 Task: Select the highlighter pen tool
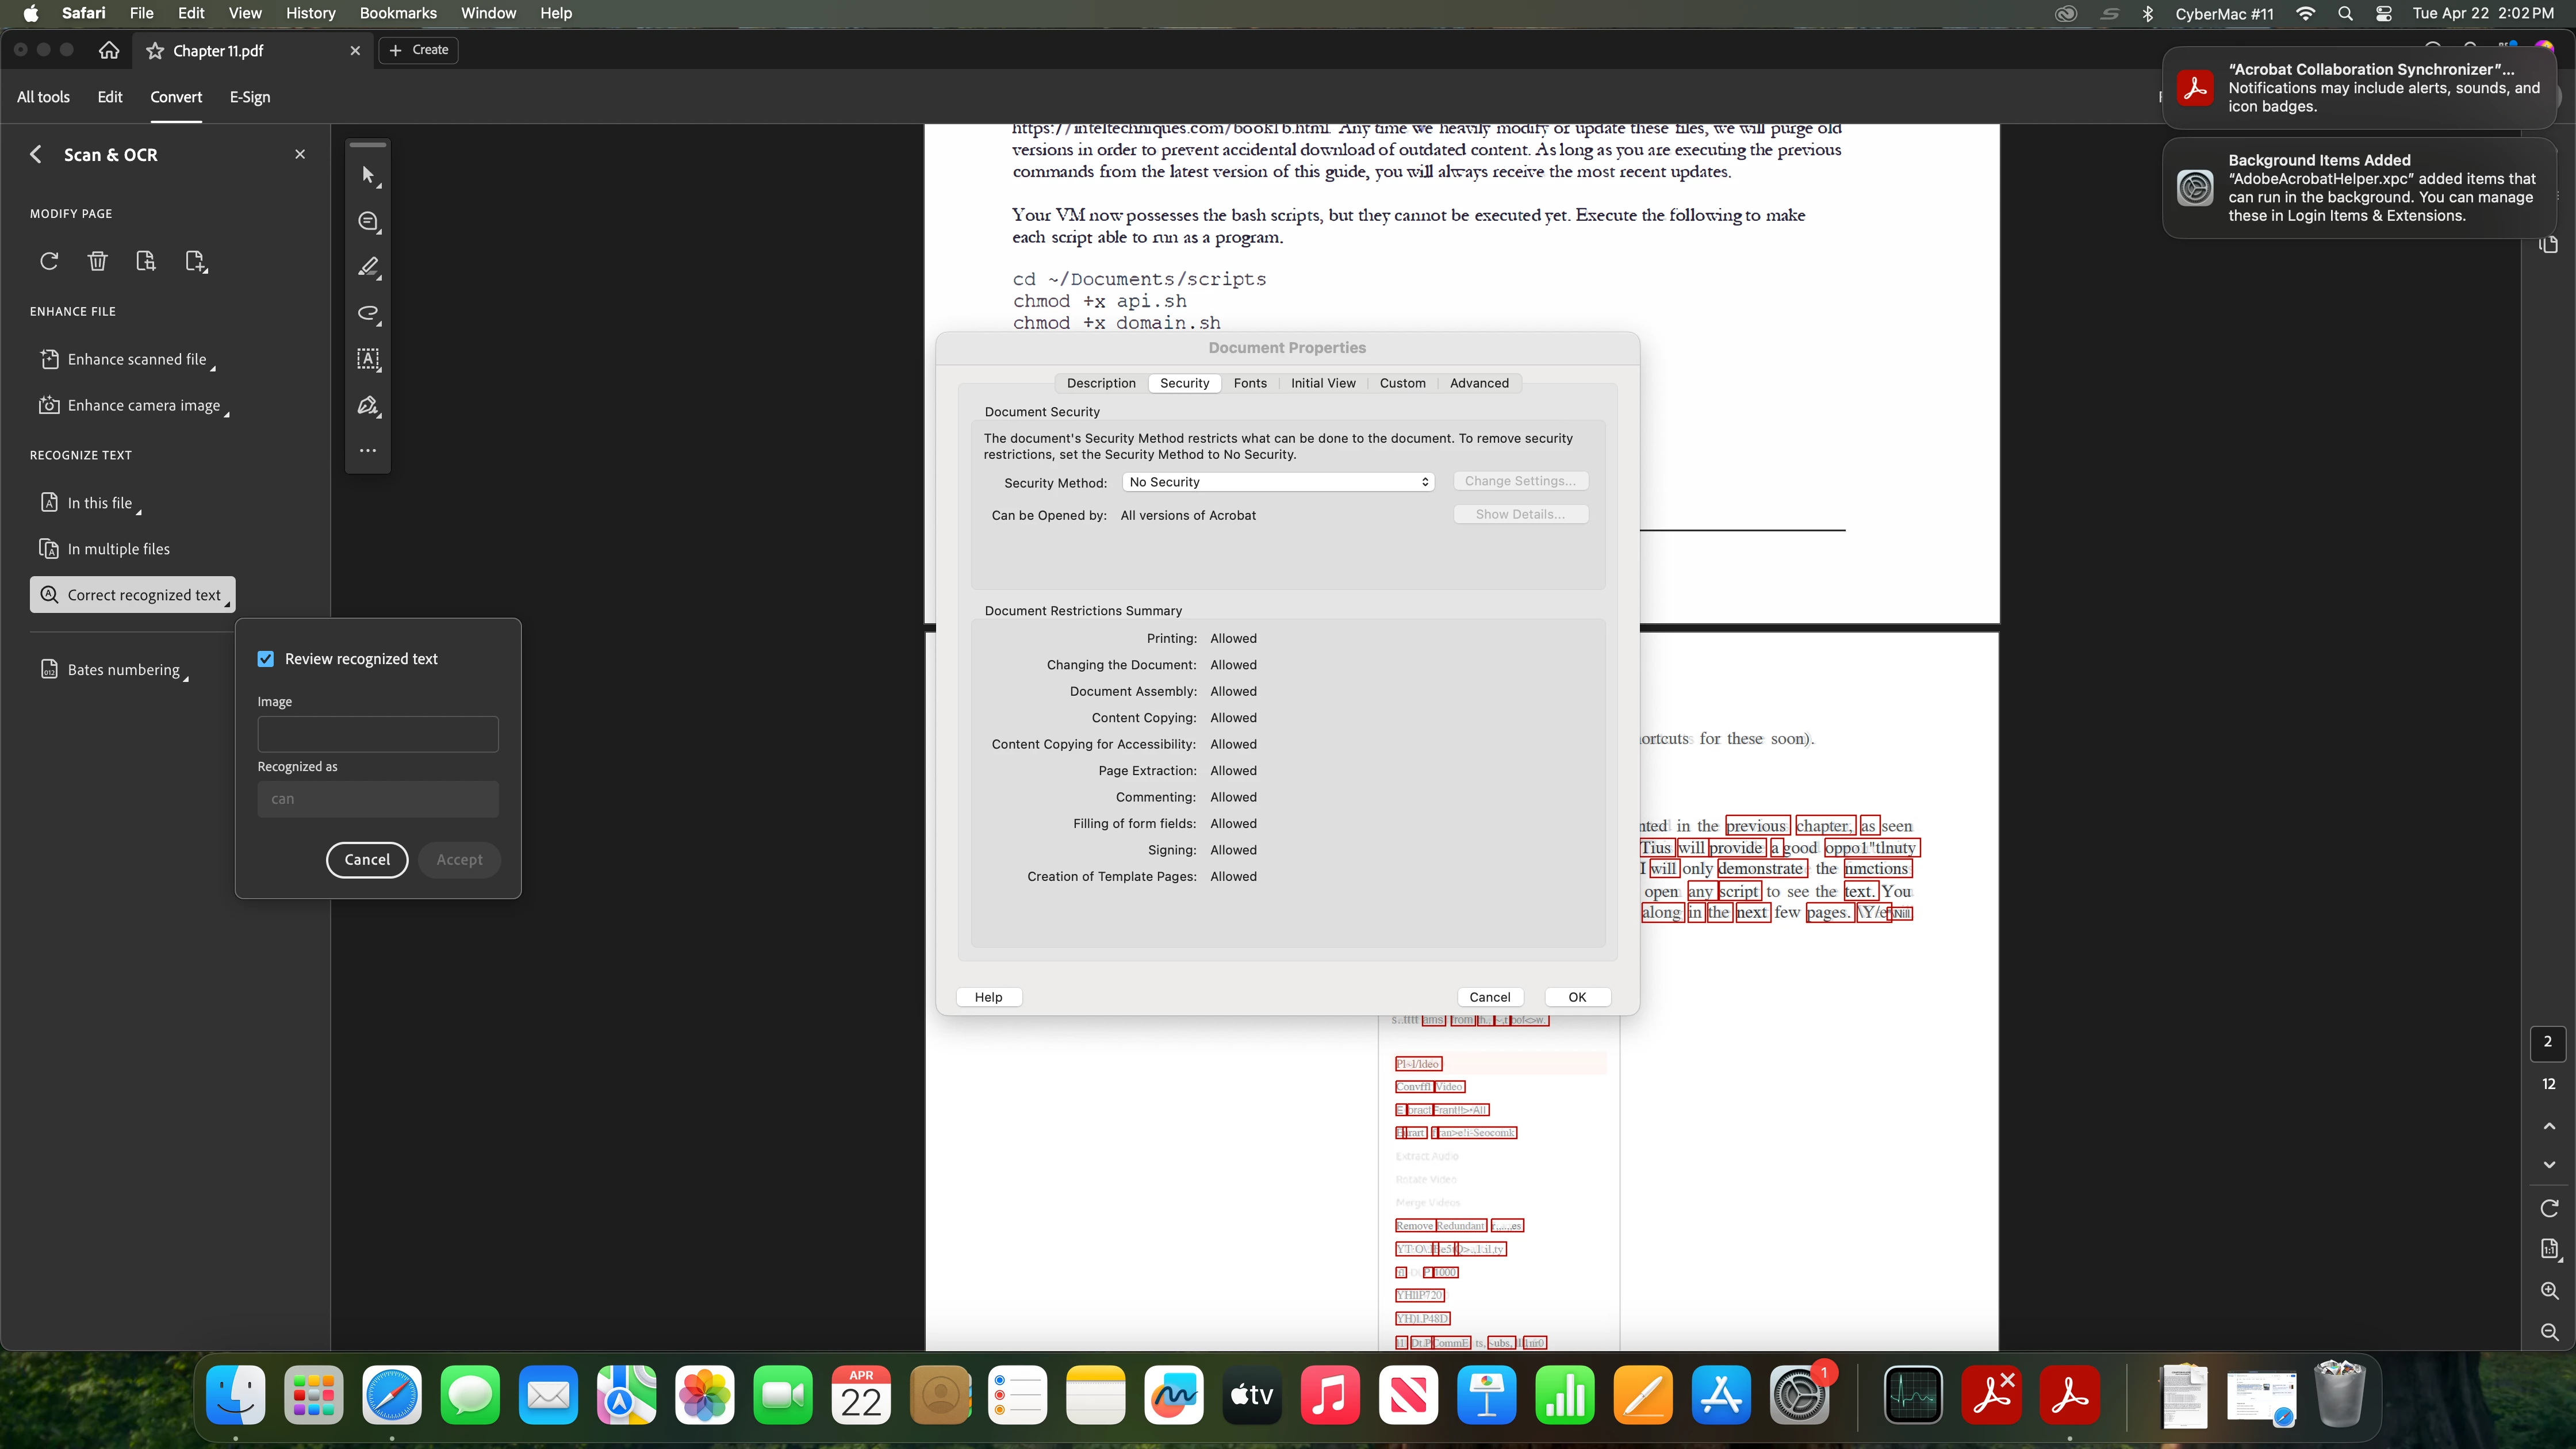coord(368,267)
